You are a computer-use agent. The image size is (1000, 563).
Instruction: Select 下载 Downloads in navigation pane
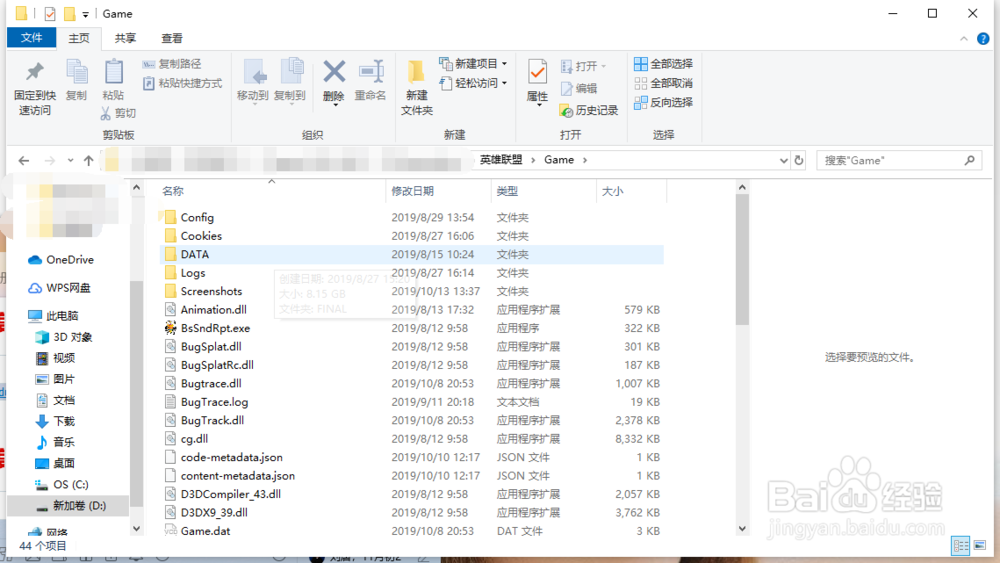click(55, 421)
